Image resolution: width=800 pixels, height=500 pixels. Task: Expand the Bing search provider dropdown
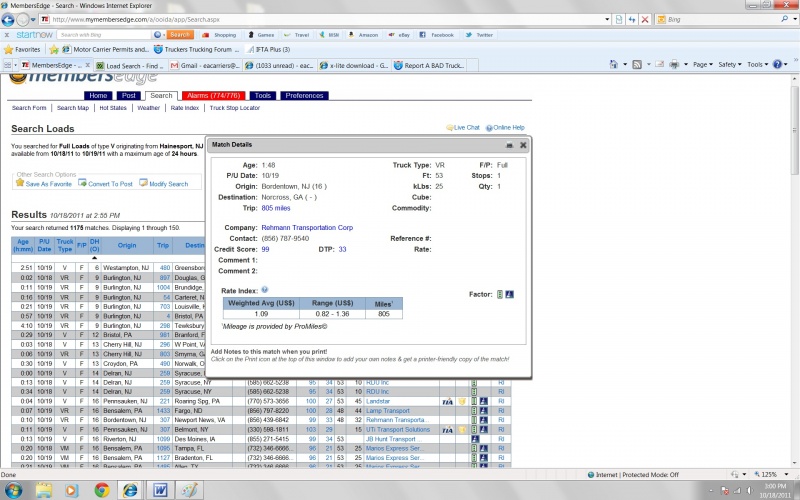point(795,19)
